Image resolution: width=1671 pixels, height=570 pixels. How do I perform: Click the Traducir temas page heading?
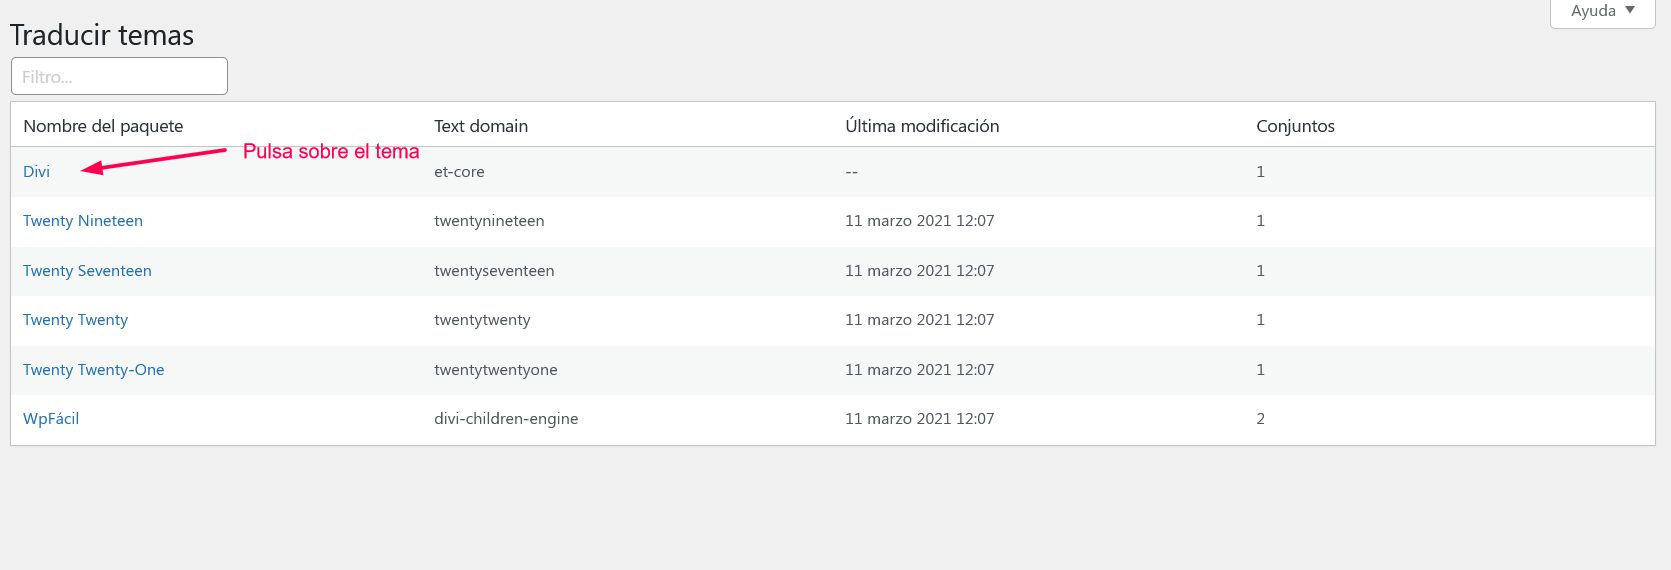(x=102, y=35)
